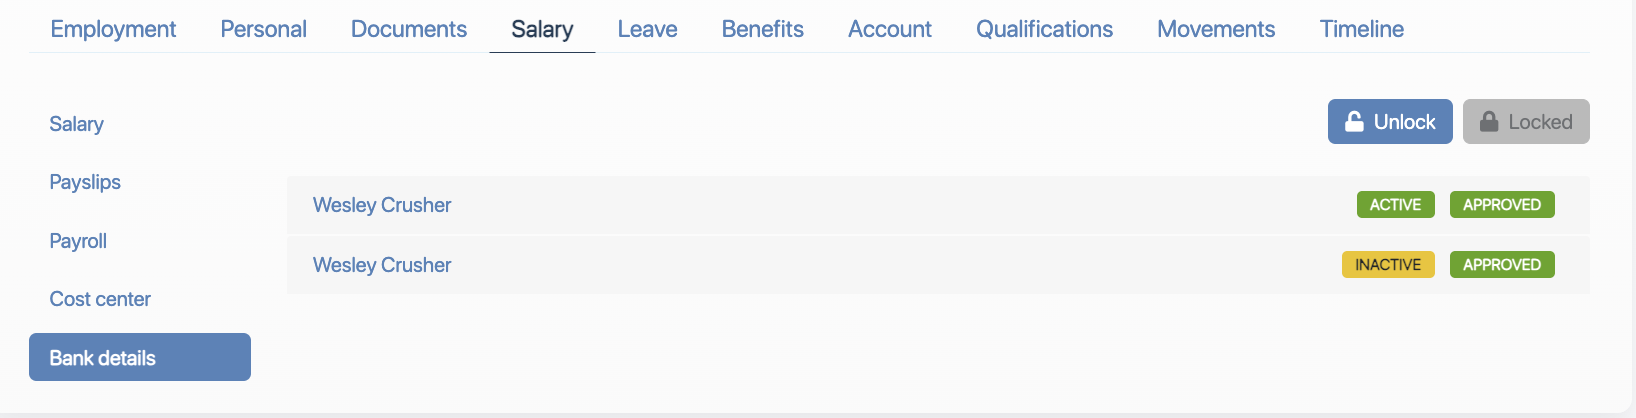Show the Timeline tab

coord(1361,29)
